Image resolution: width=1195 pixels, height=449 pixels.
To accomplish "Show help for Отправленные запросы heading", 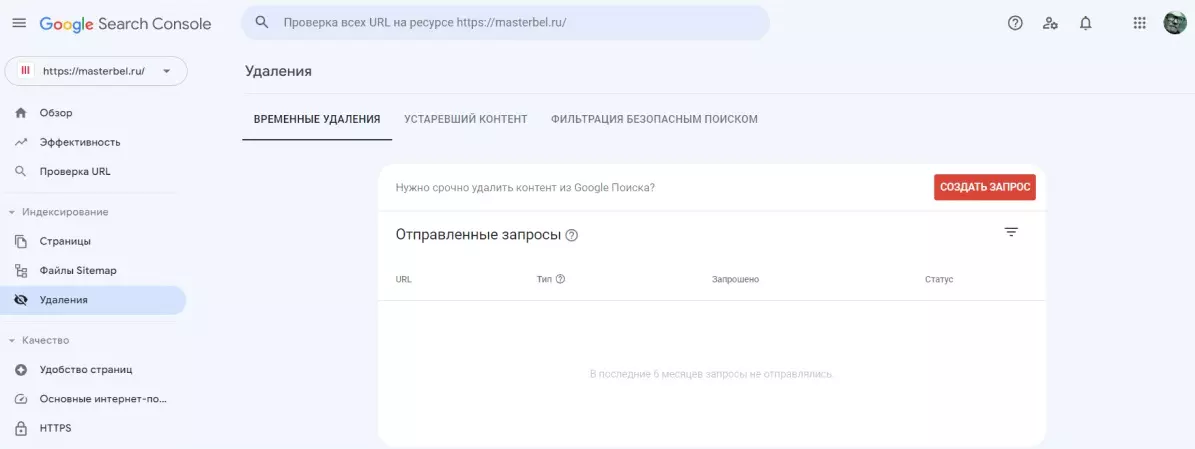I will (x=572, y=235).
